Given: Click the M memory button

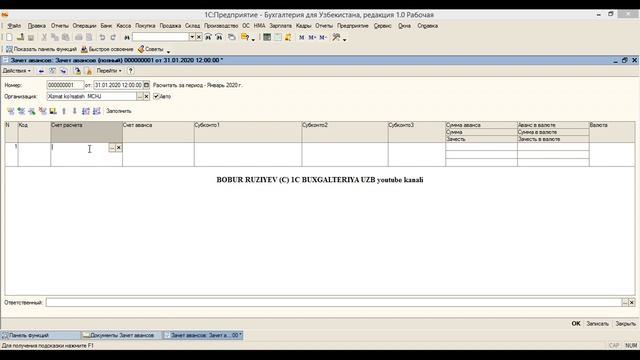Looking at the screenshot, I should tap(302, 37).
